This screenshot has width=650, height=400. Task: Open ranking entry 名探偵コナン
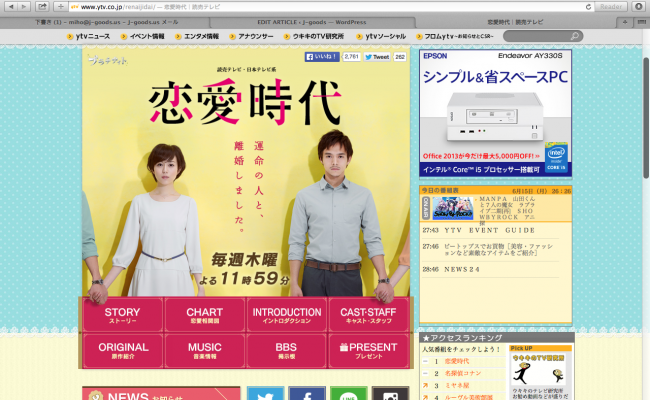(463, 373)
